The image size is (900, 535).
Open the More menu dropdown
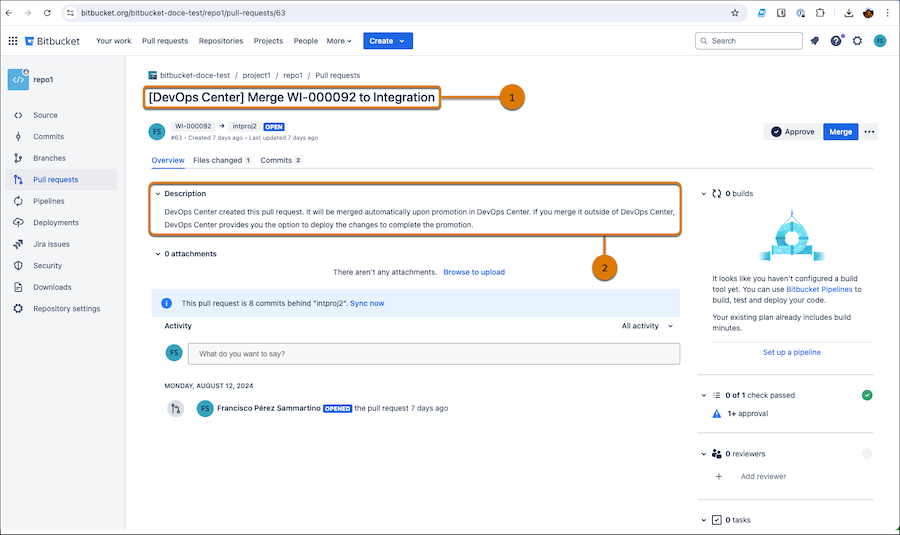[x=339, y=41]
